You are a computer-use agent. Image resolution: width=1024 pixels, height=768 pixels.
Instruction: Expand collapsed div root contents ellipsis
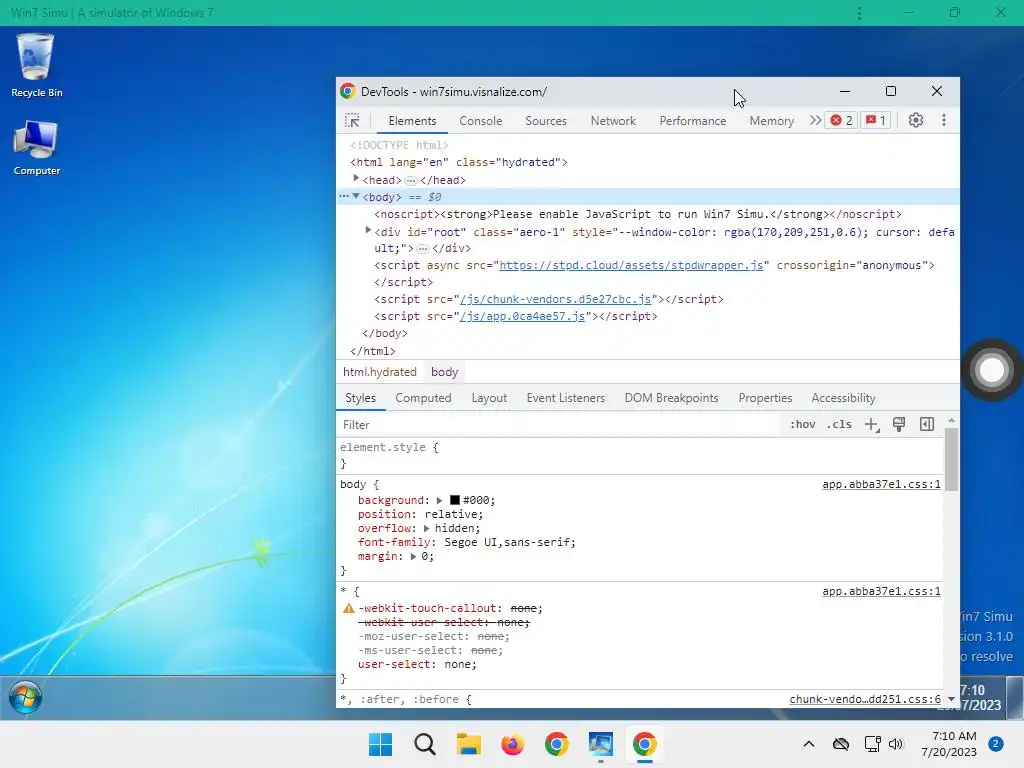pyautogui.click(x=423, y=249)
